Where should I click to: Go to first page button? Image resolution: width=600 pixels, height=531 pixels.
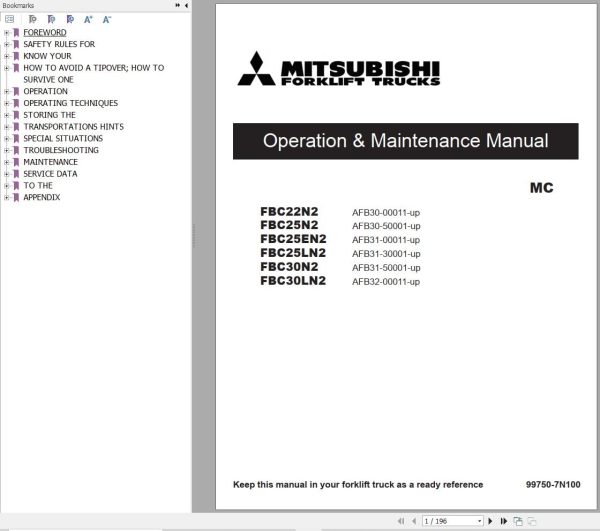pos(401,521)
